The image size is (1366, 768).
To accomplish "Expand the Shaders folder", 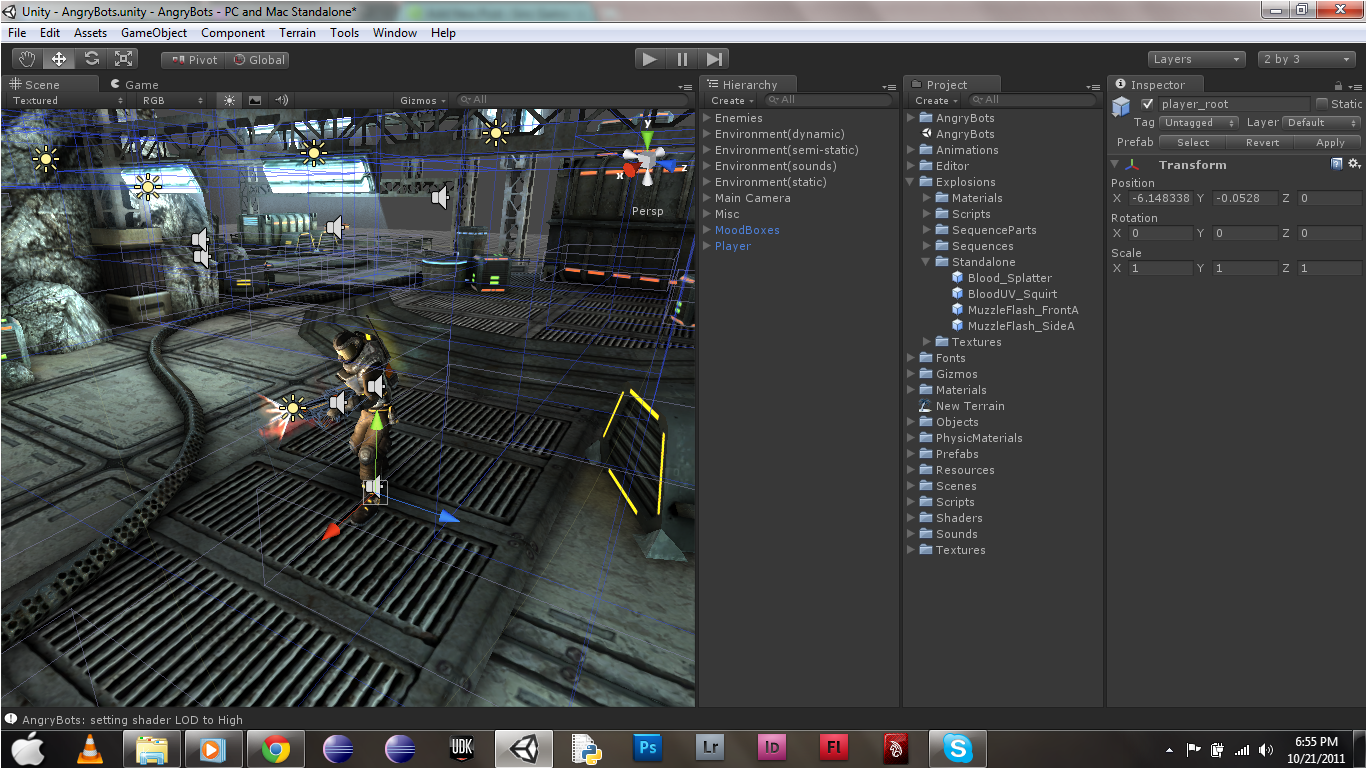I will tap(911, 518).
